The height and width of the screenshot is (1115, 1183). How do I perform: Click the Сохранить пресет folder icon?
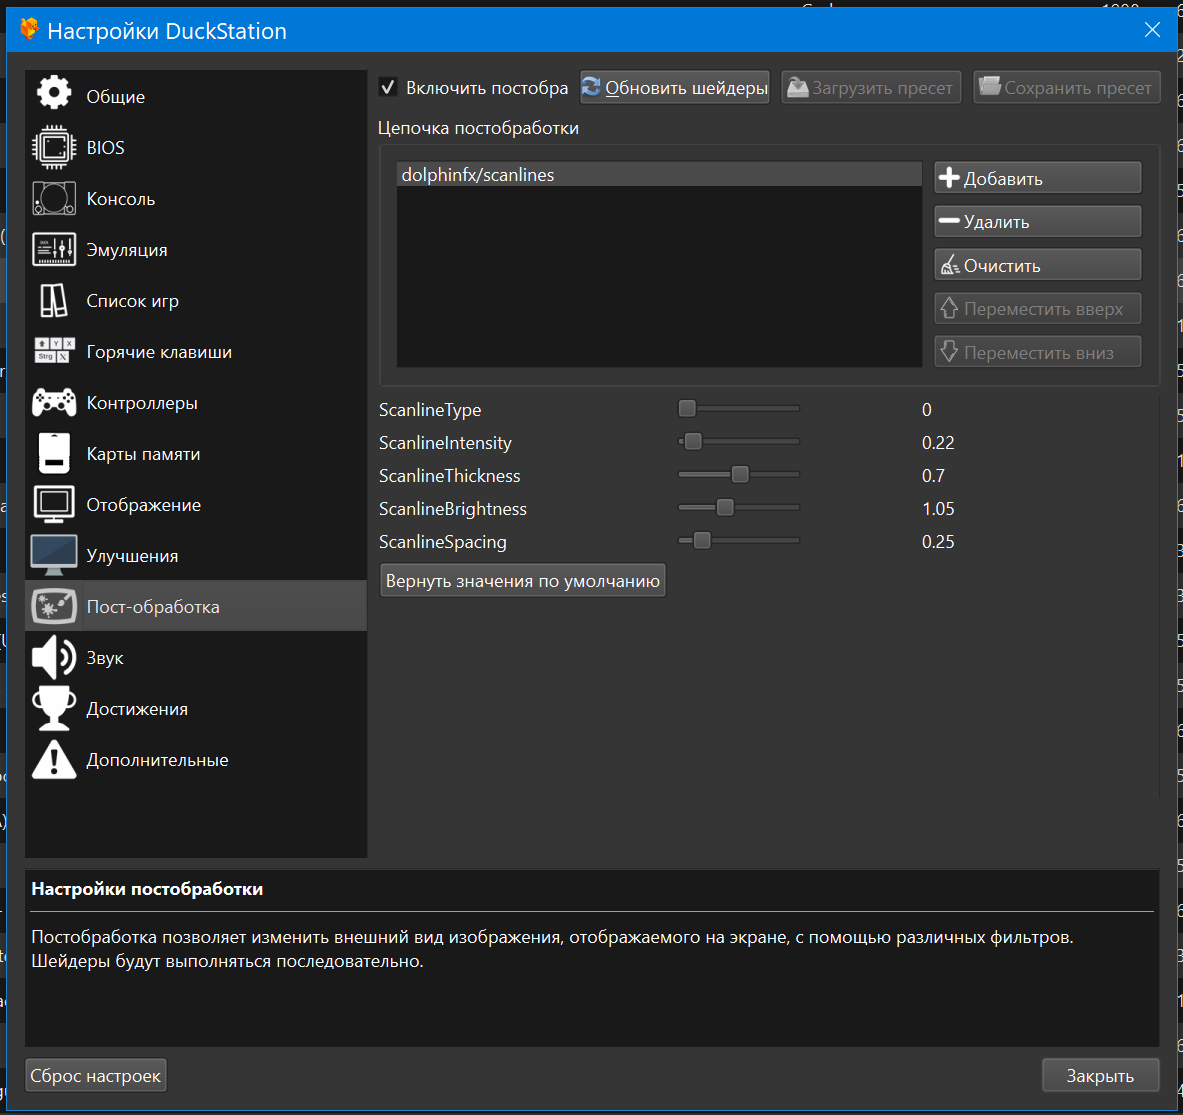click(x=989, y=86)
